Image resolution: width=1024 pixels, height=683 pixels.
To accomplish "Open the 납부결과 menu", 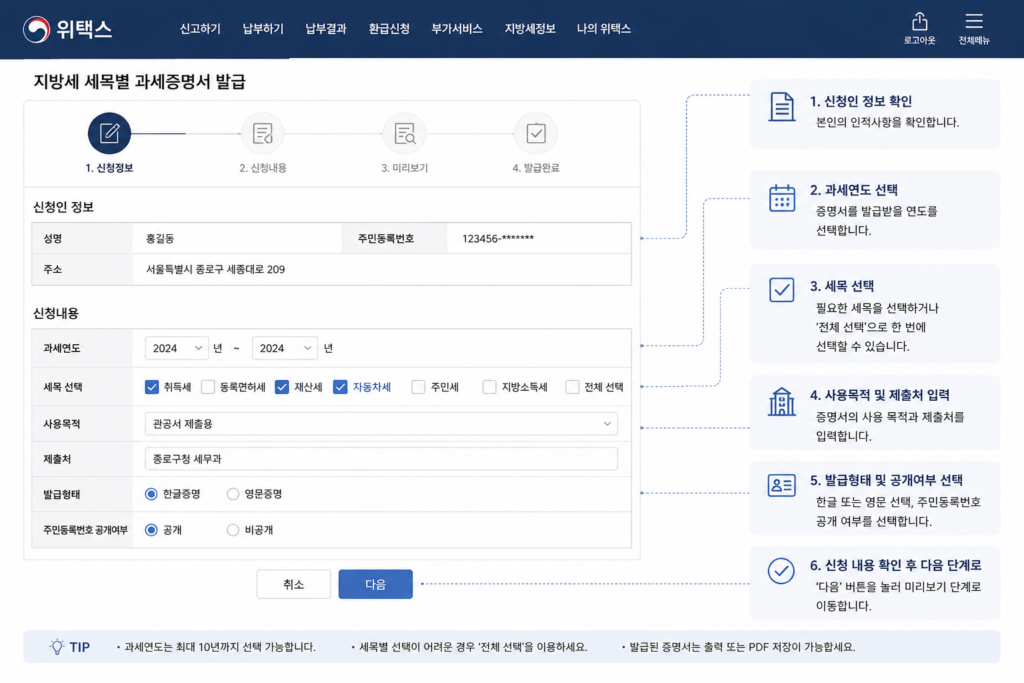I will click(x=325, y=29).
